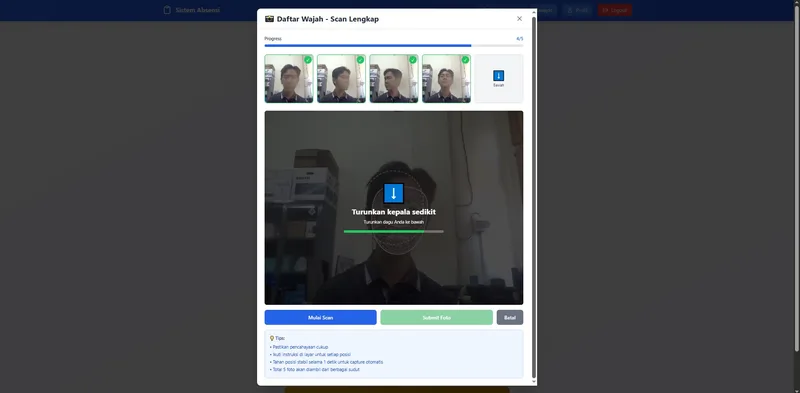800x393 pixels.
Task: Click the page's right-edge scrollbar
Action: [x=797, y=179]
